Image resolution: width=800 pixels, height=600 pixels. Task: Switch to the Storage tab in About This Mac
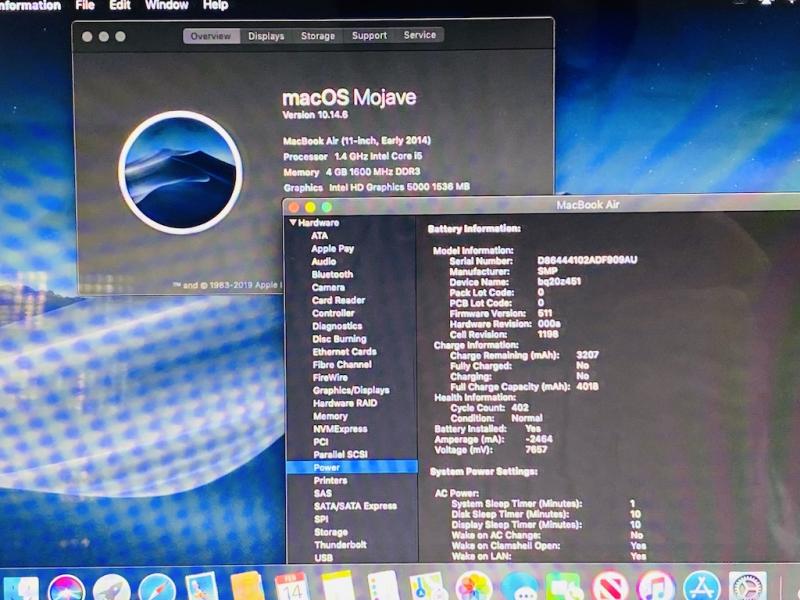318,36
